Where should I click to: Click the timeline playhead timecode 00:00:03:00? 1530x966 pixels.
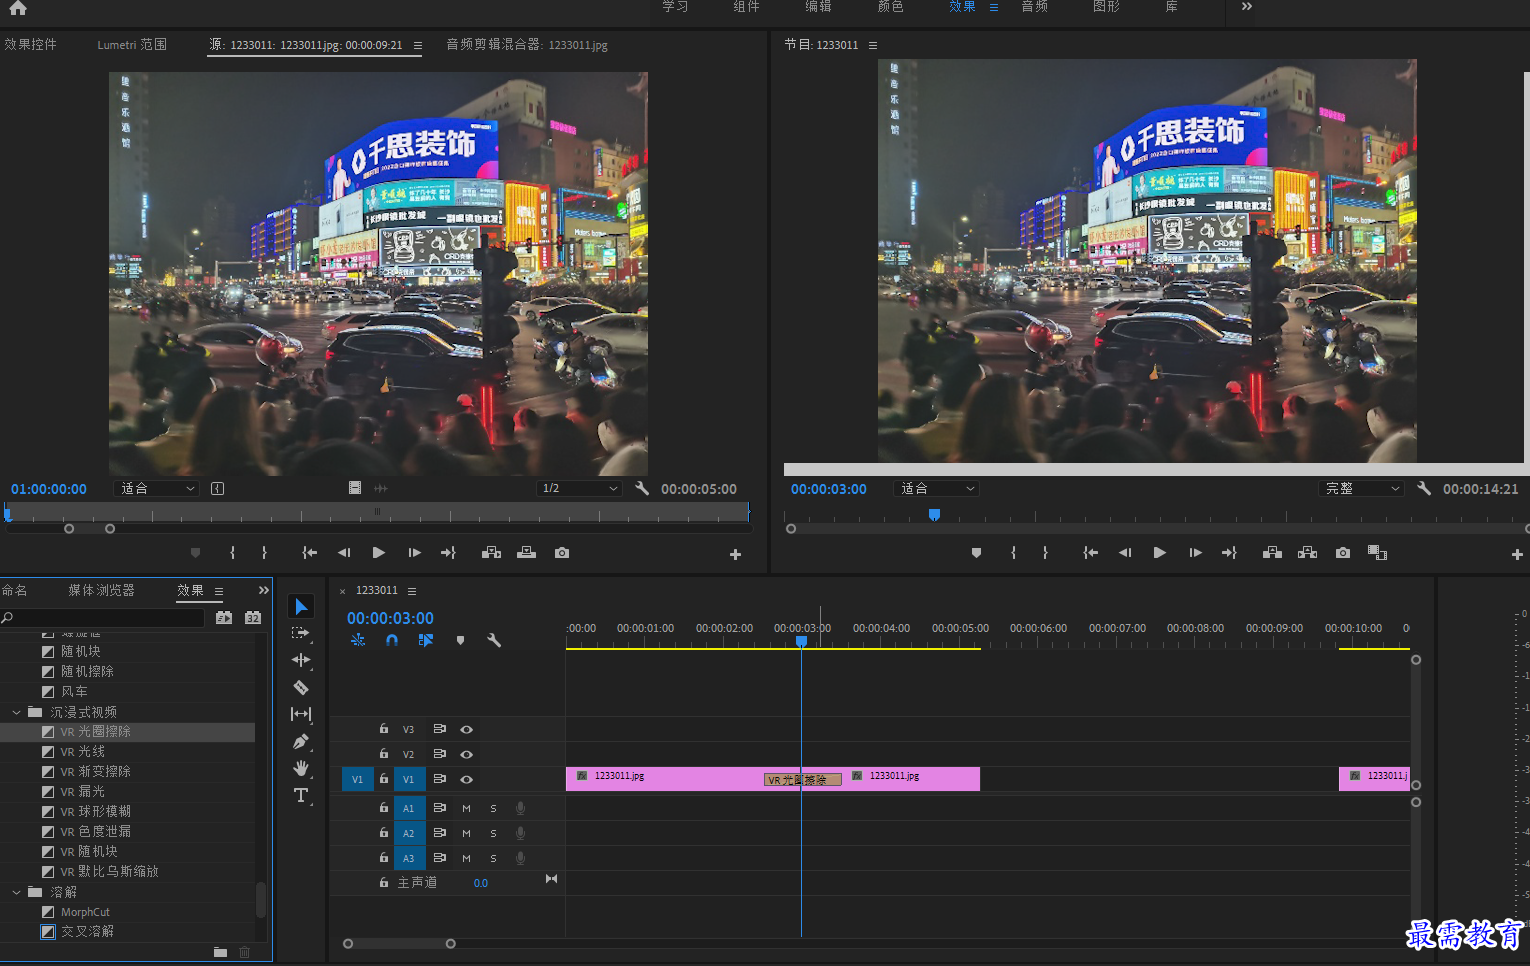[390, 618]
